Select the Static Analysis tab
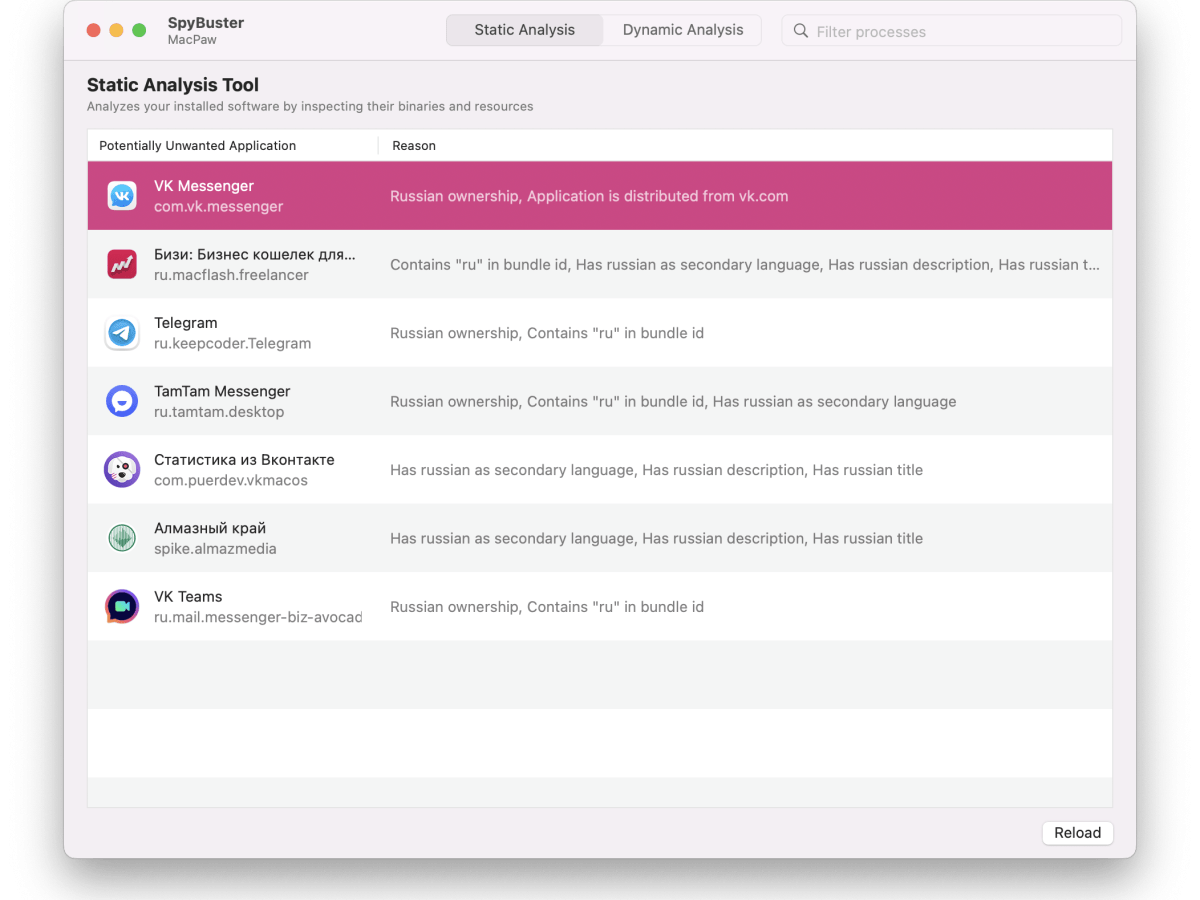Screen dimensions: 1200x900 pos(524,30)
